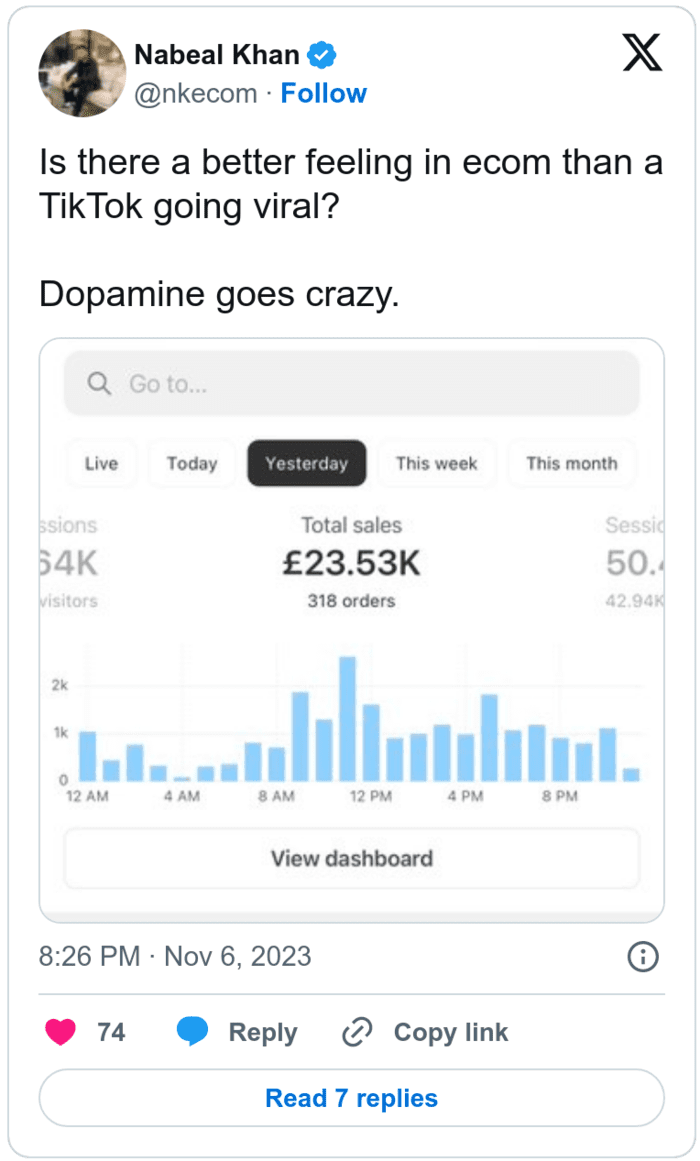Click the search magnifier icon
Screen dimensions: 700x1161
click(x=99, y=384)
